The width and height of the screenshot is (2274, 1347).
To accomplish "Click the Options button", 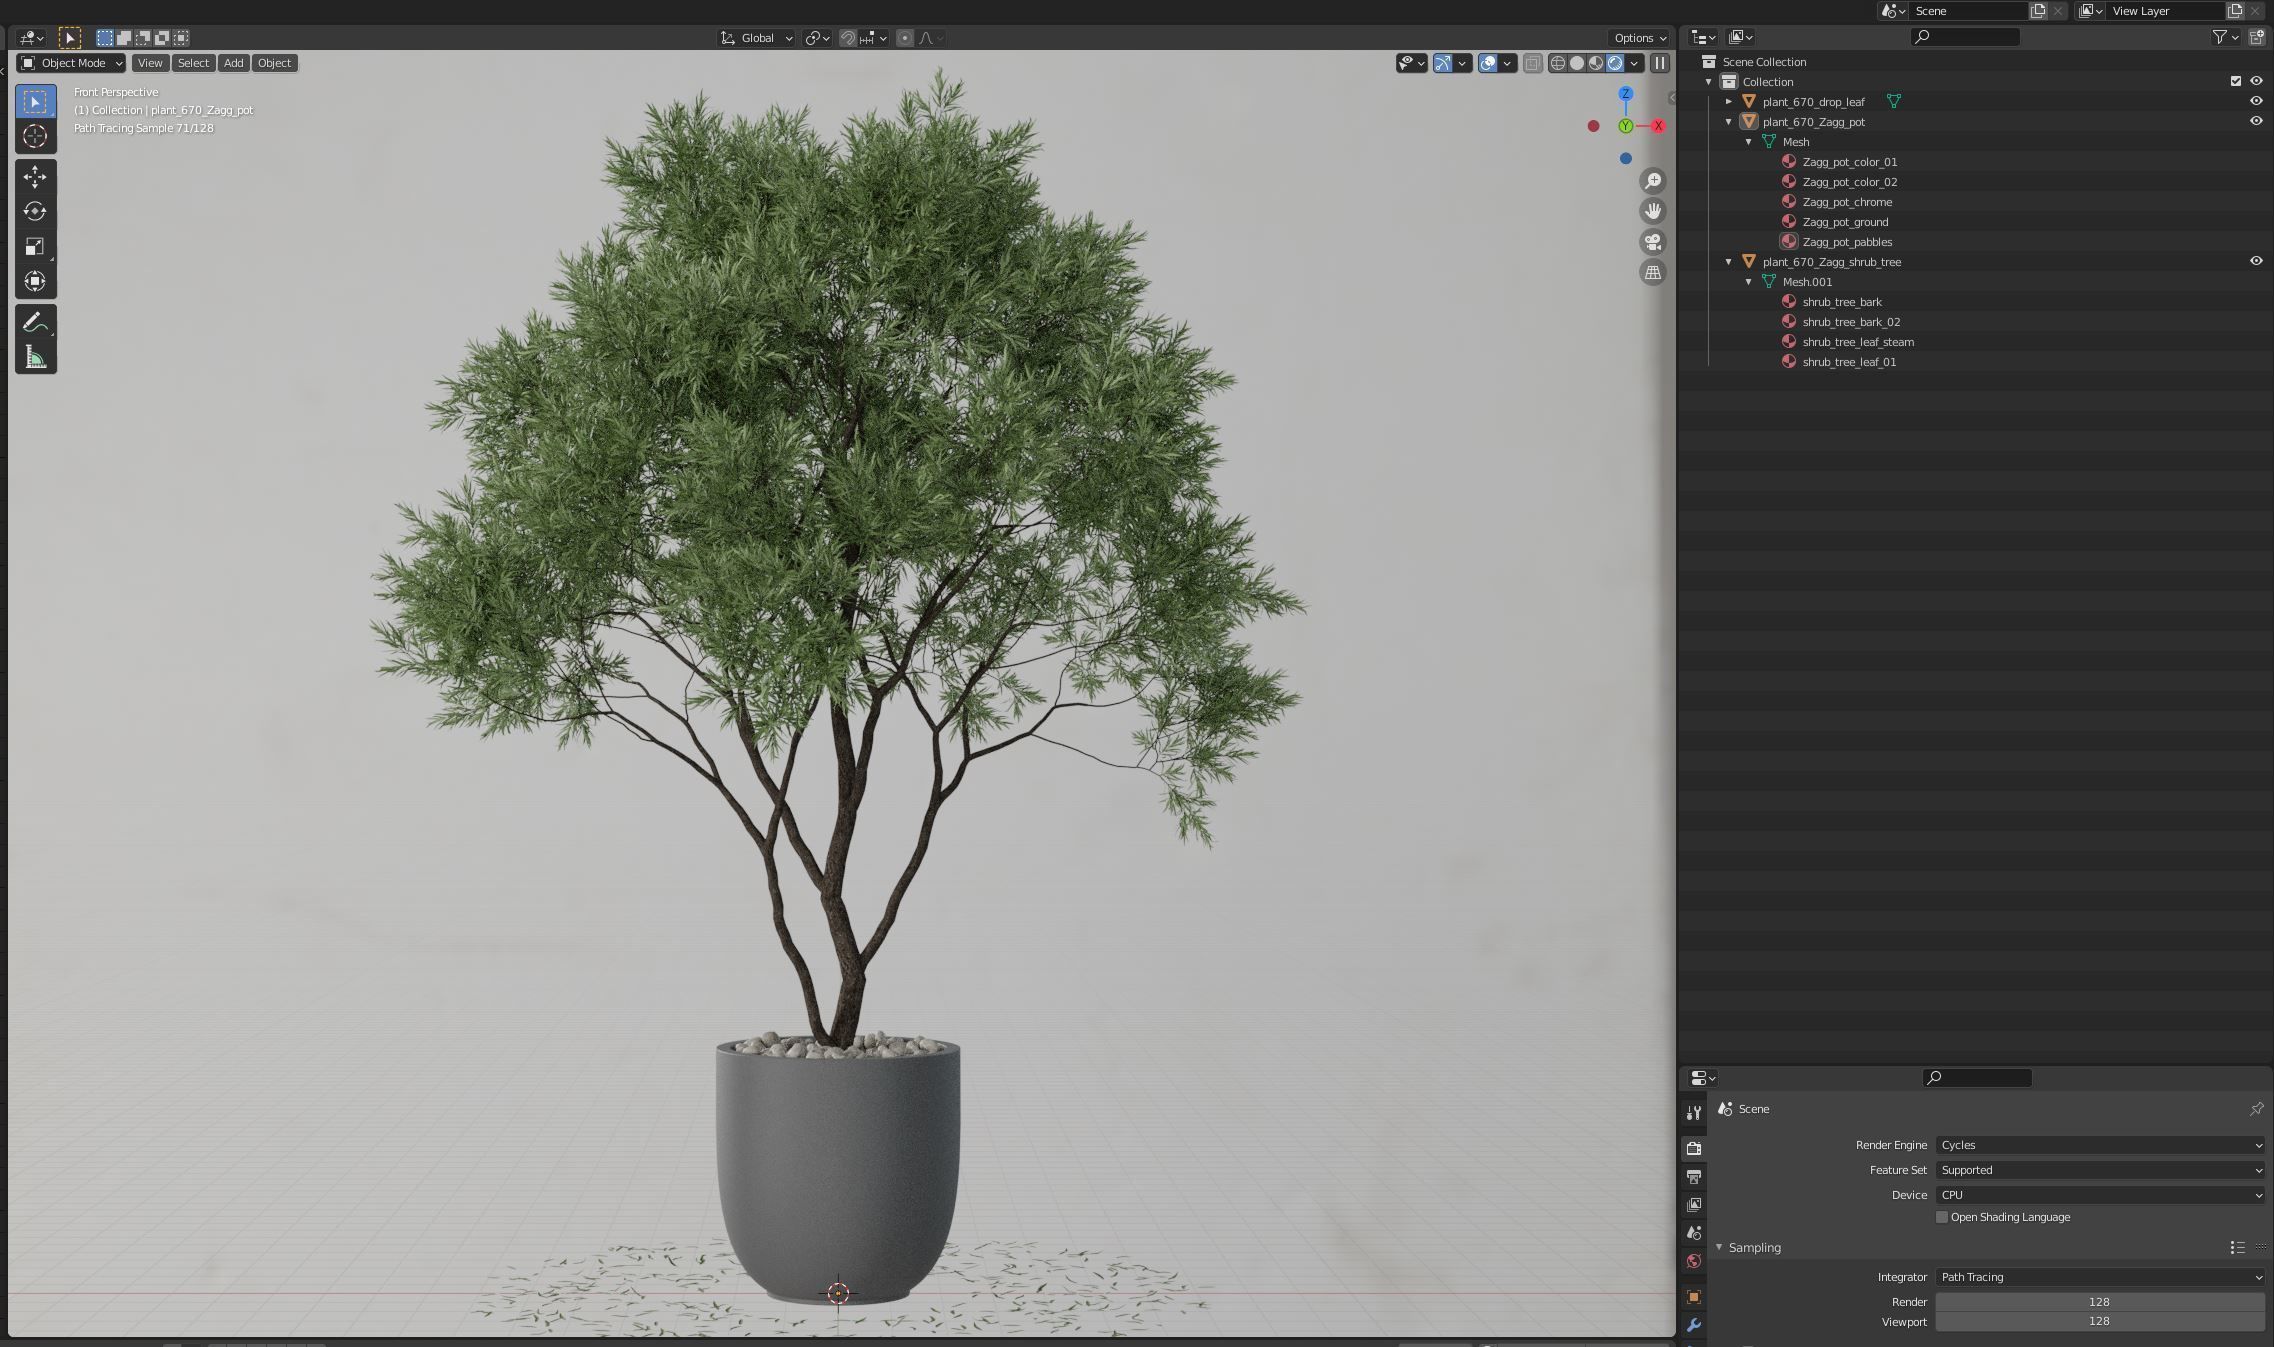I will pyautogui.click(x=1640, y=38).
